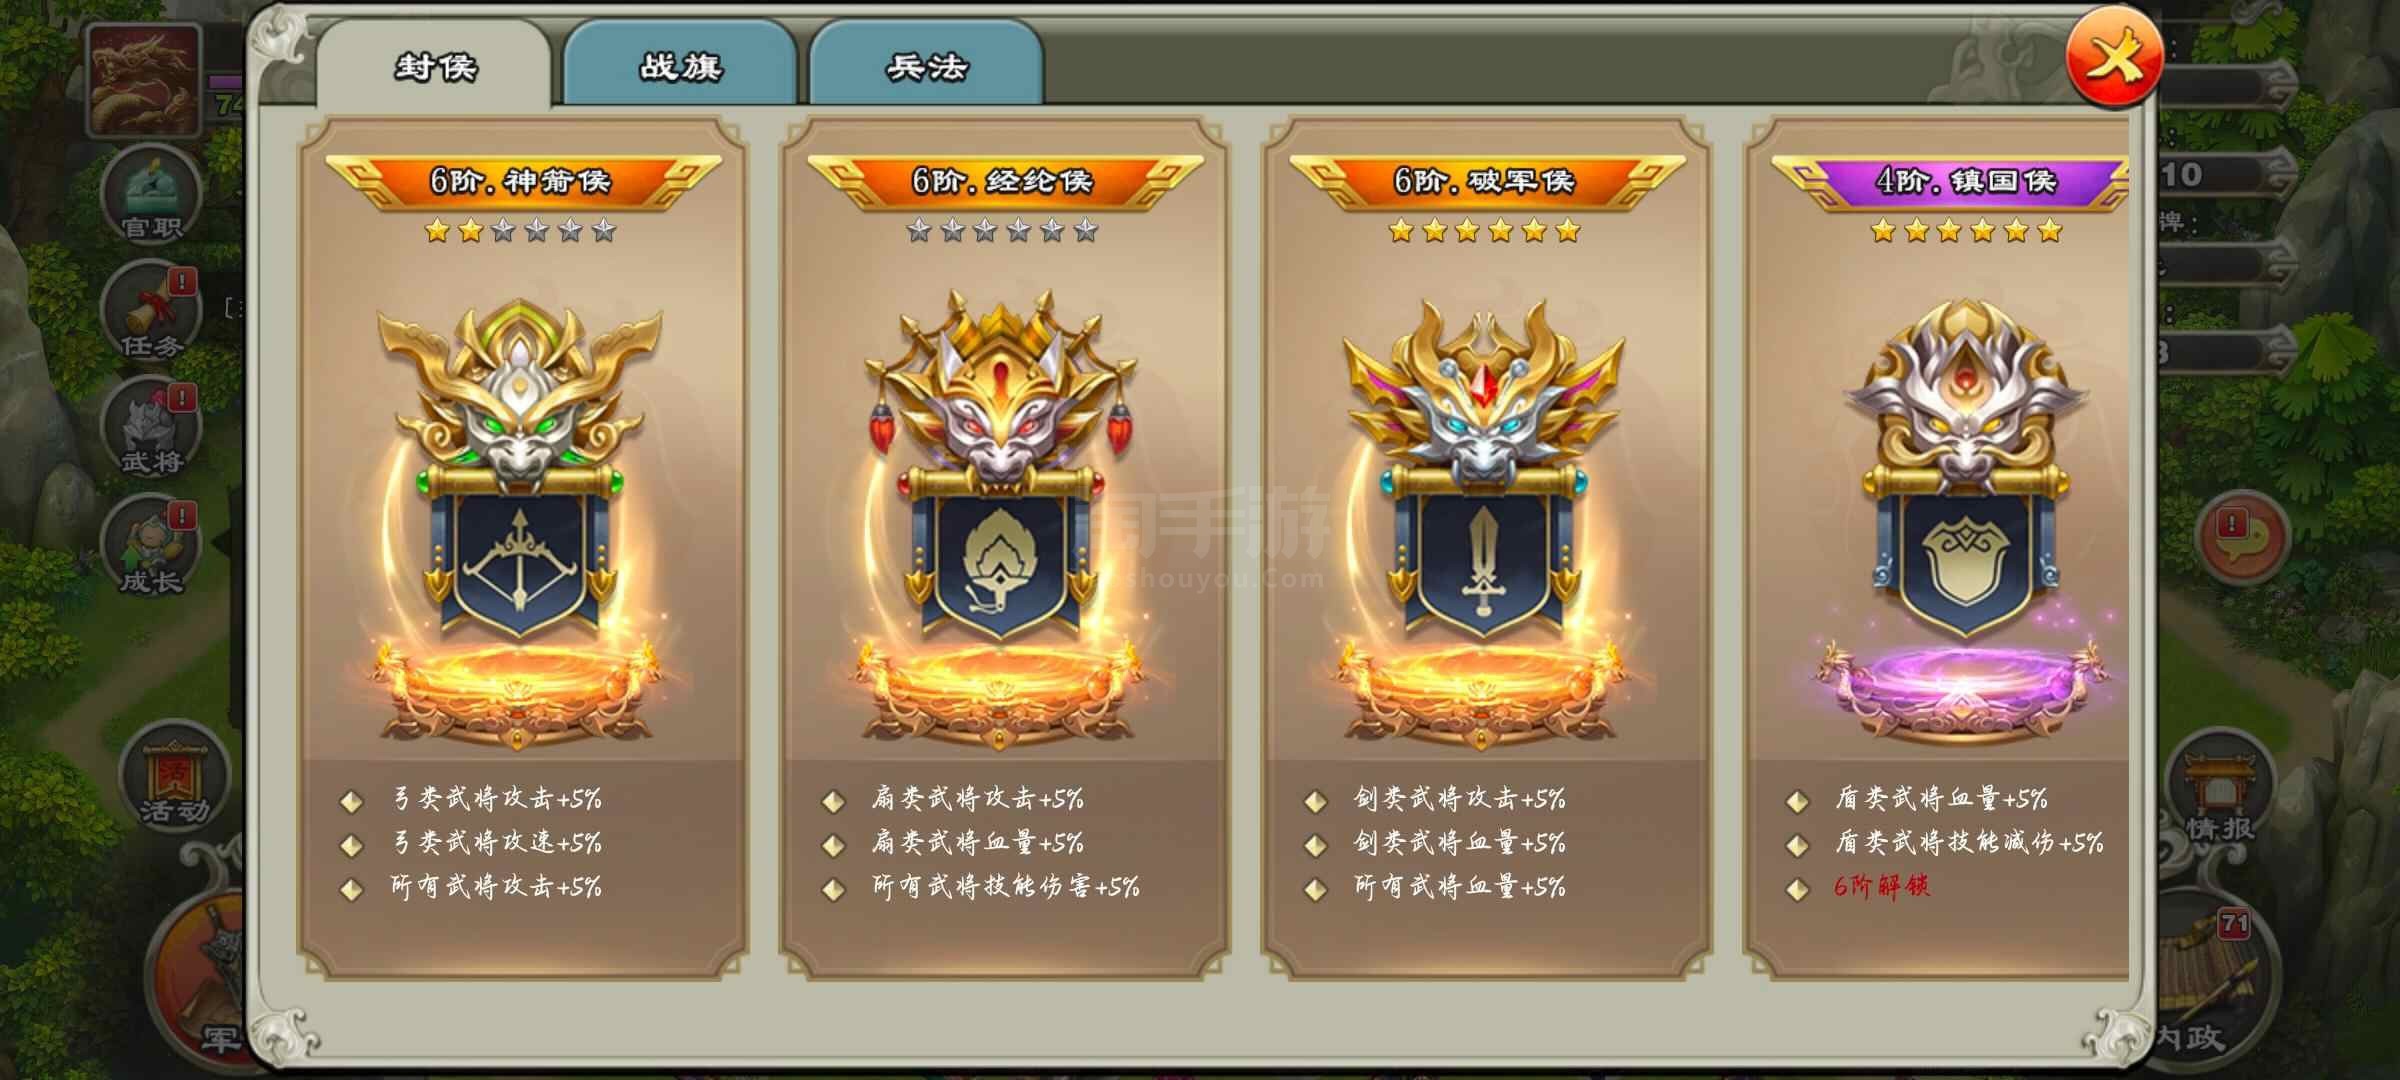The image size is (2400, 1080).
Task: Click the 6阶.破军侯 title banner
Action: click(1486, 181)
